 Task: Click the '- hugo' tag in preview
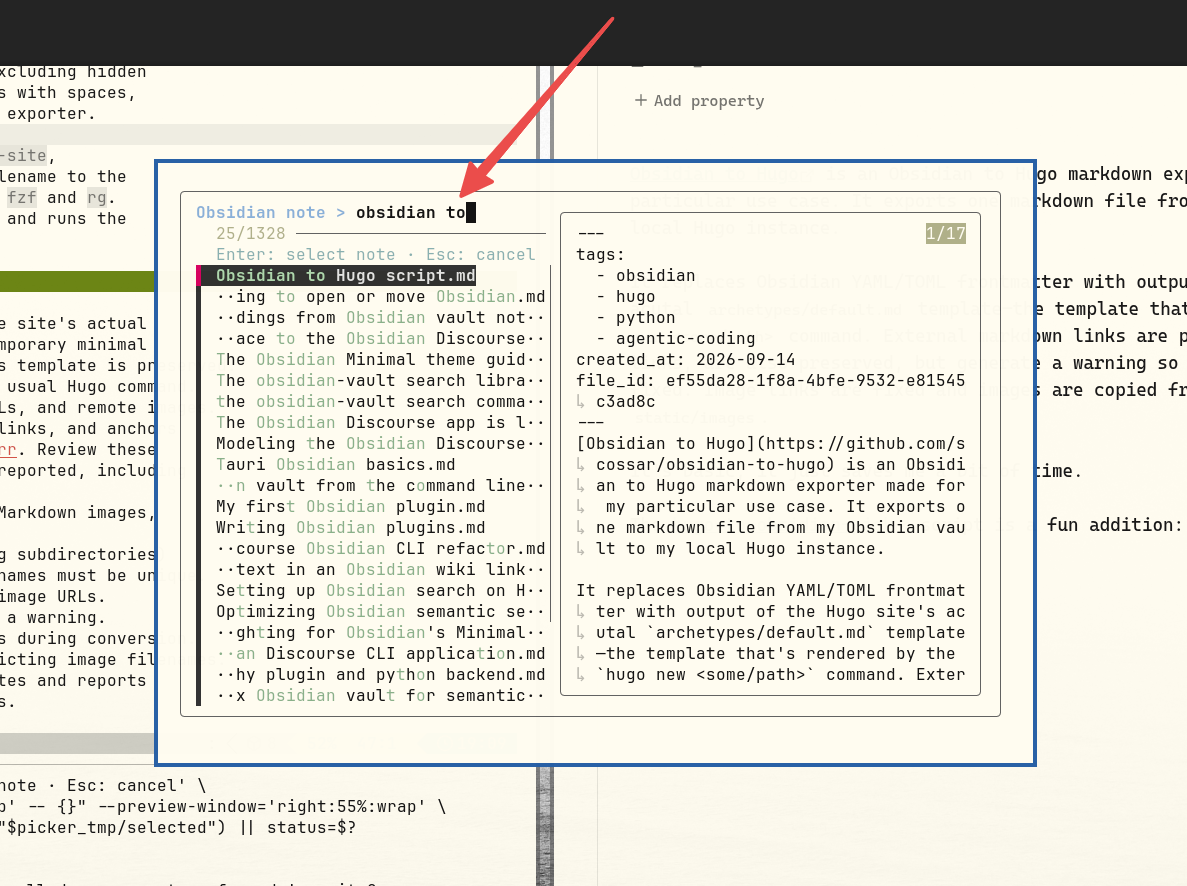point(625,297)
